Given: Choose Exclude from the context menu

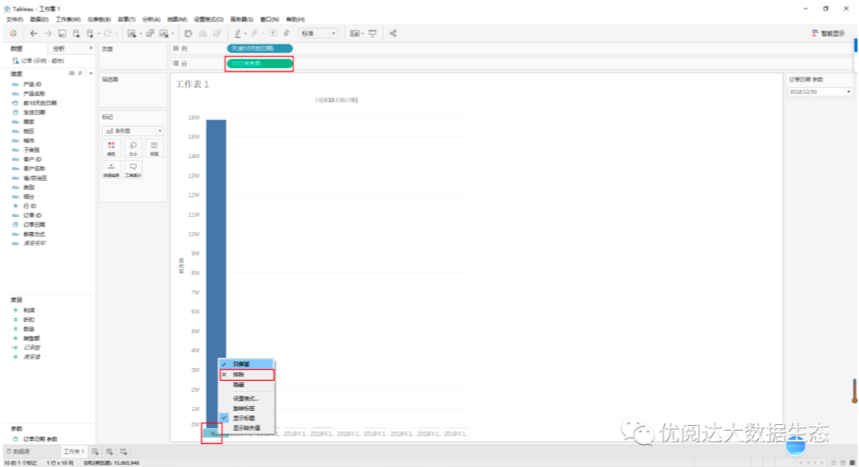Looking at the screenshot, I should pos(247,374).
